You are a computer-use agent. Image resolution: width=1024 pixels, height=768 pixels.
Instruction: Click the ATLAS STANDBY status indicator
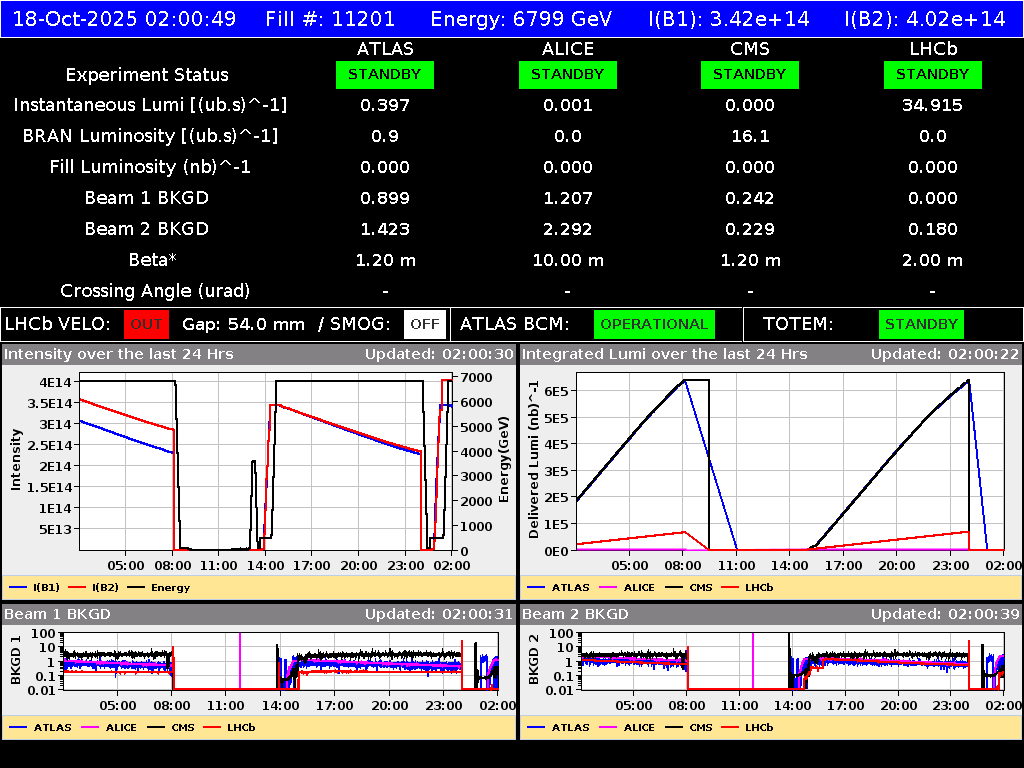point(385,74)
